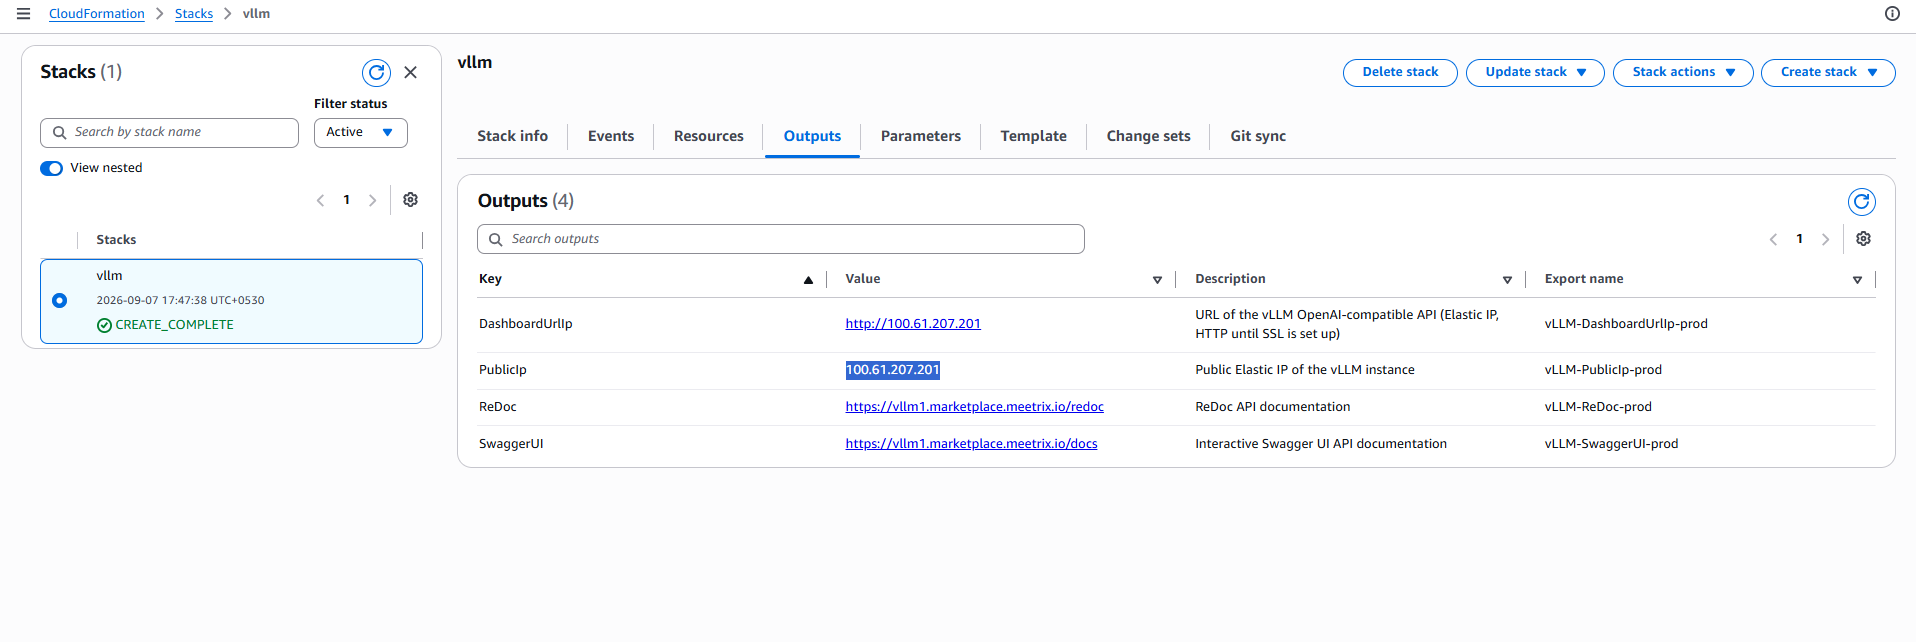Click 'ReDoc API documentation' description
Image resolution: width=1916 pixels, height=642 pixels.
[x=1272, y=407]
